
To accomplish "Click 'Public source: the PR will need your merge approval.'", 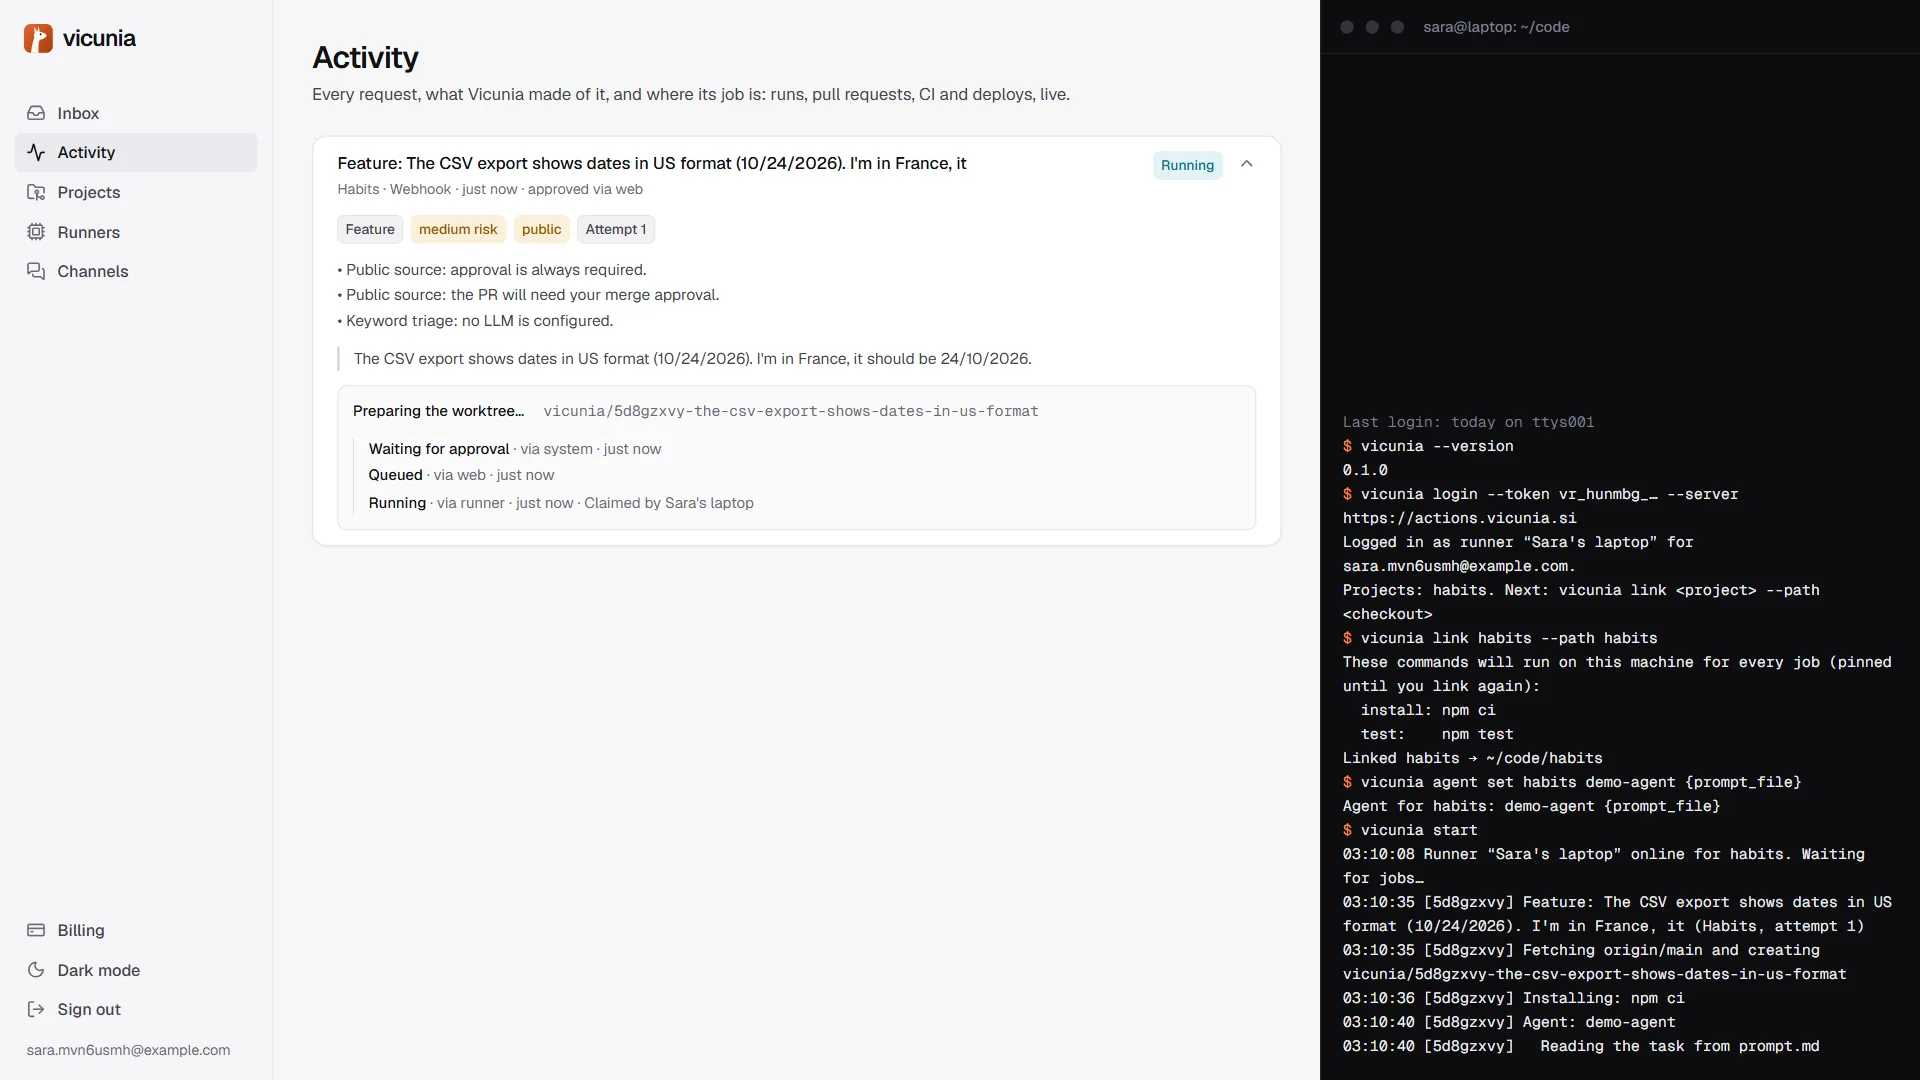I will tap(528, 295).
